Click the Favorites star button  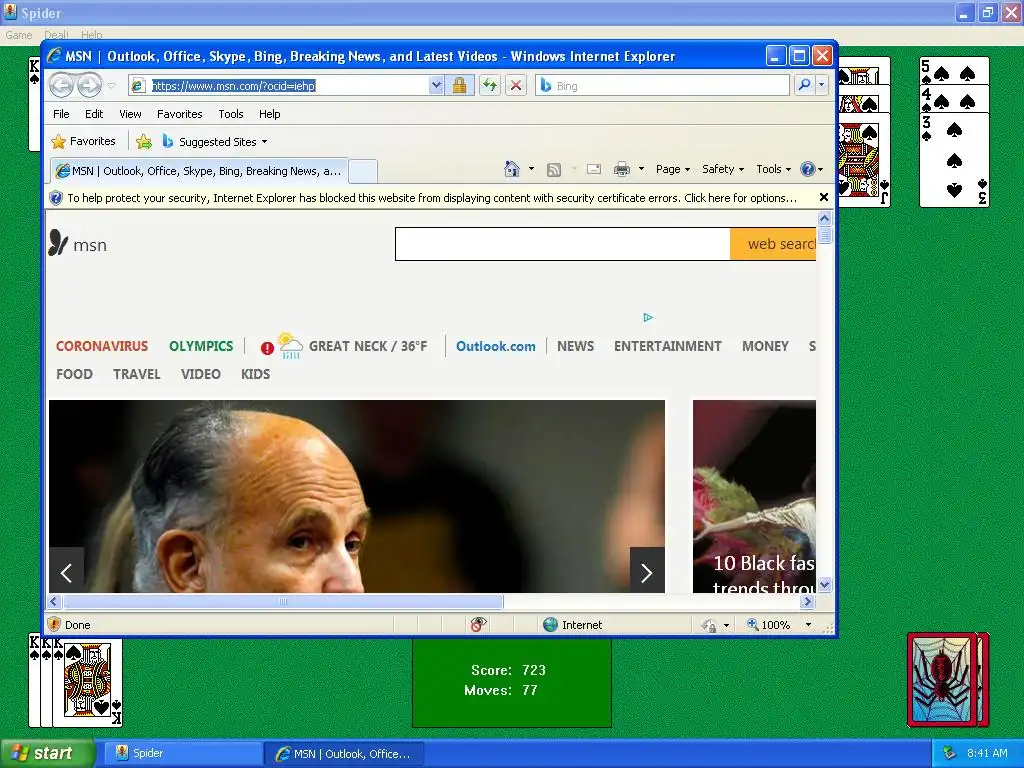pos(83,141)
